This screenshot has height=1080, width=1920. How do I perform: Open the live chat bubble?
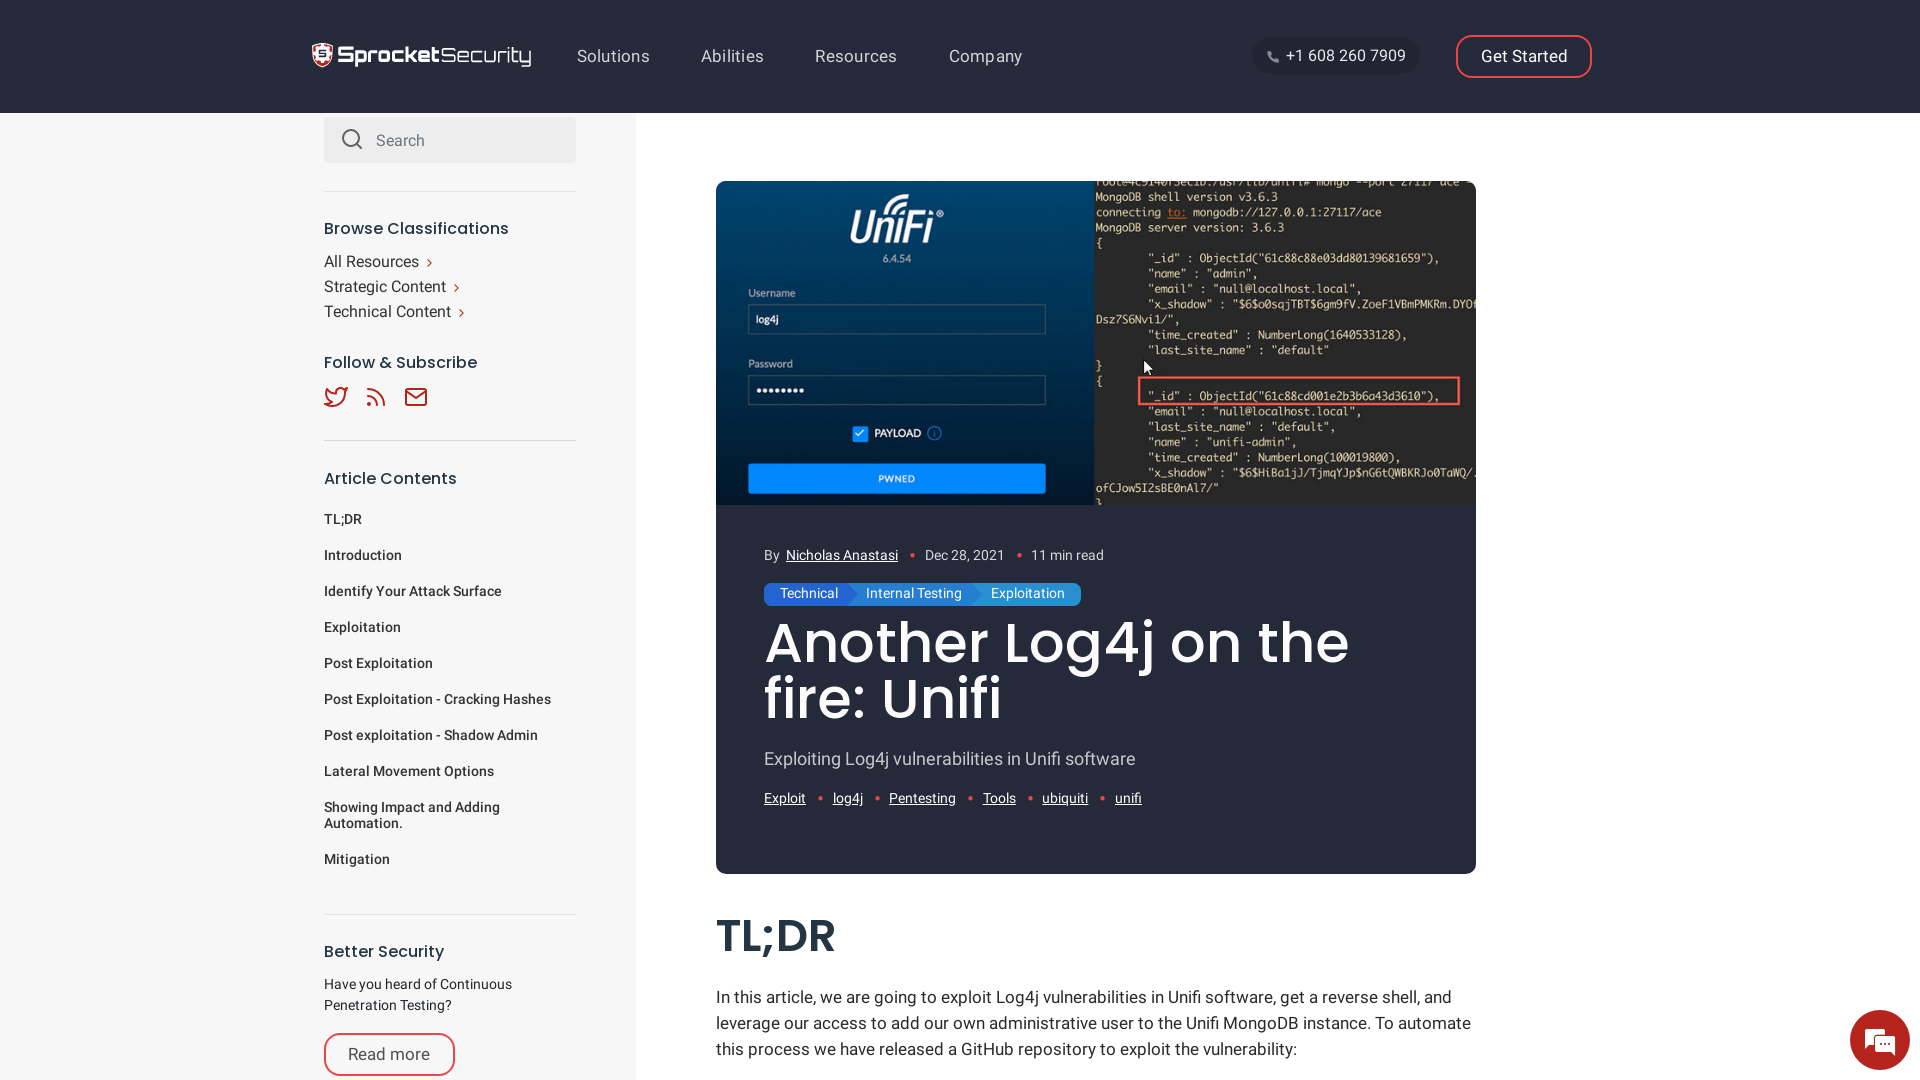point(1879,1040)
